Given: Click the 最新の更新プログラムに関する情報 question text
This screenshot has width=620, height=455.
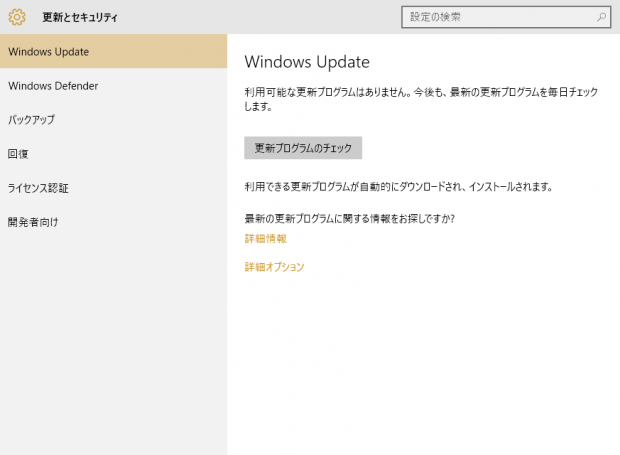Looking at the screenshot, I should [350, 218].
